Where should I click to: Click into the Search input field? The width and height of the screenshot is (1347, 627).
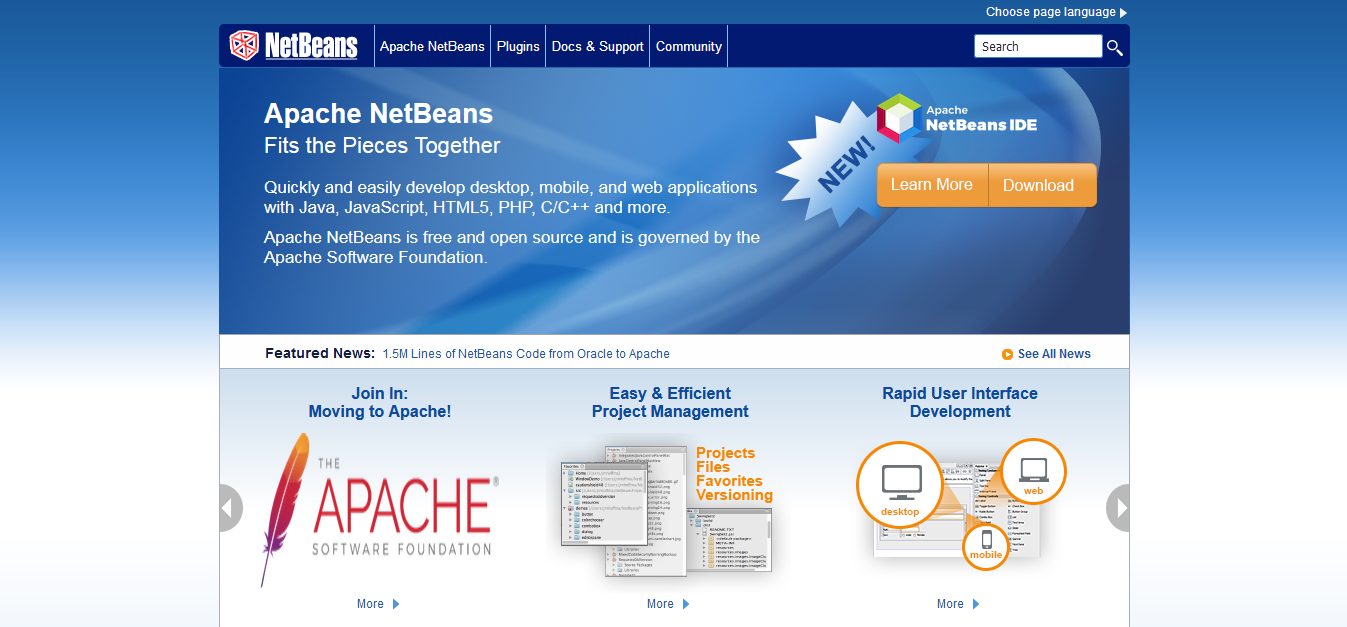coord(1037,46)
